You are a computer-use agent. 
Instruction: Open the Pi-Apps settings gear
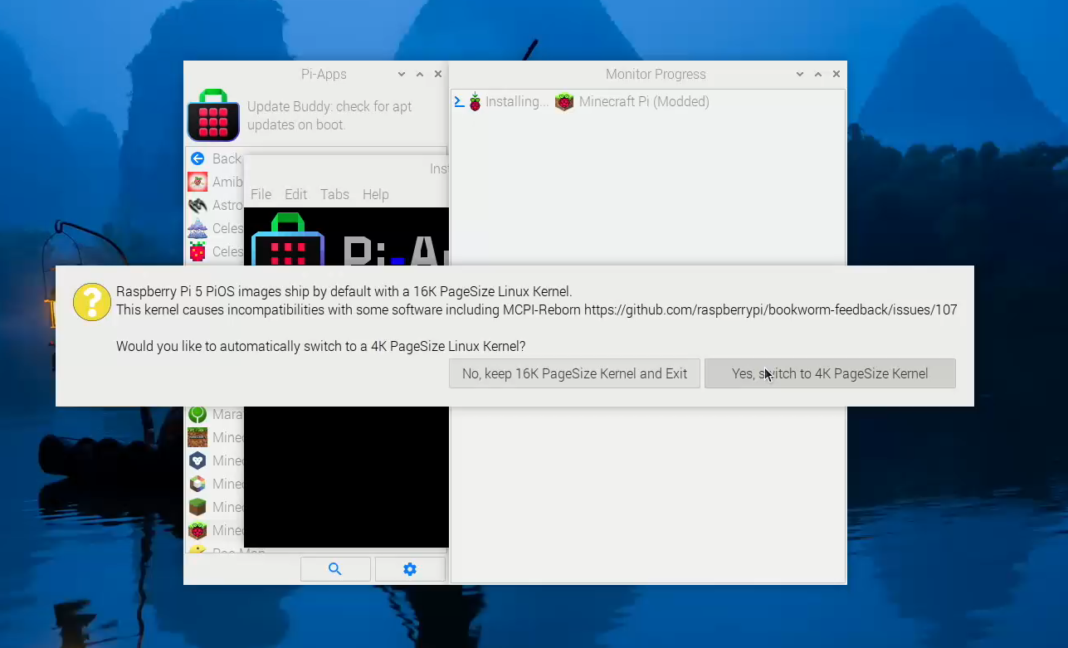pyautogui.click(x=409, y=568)
